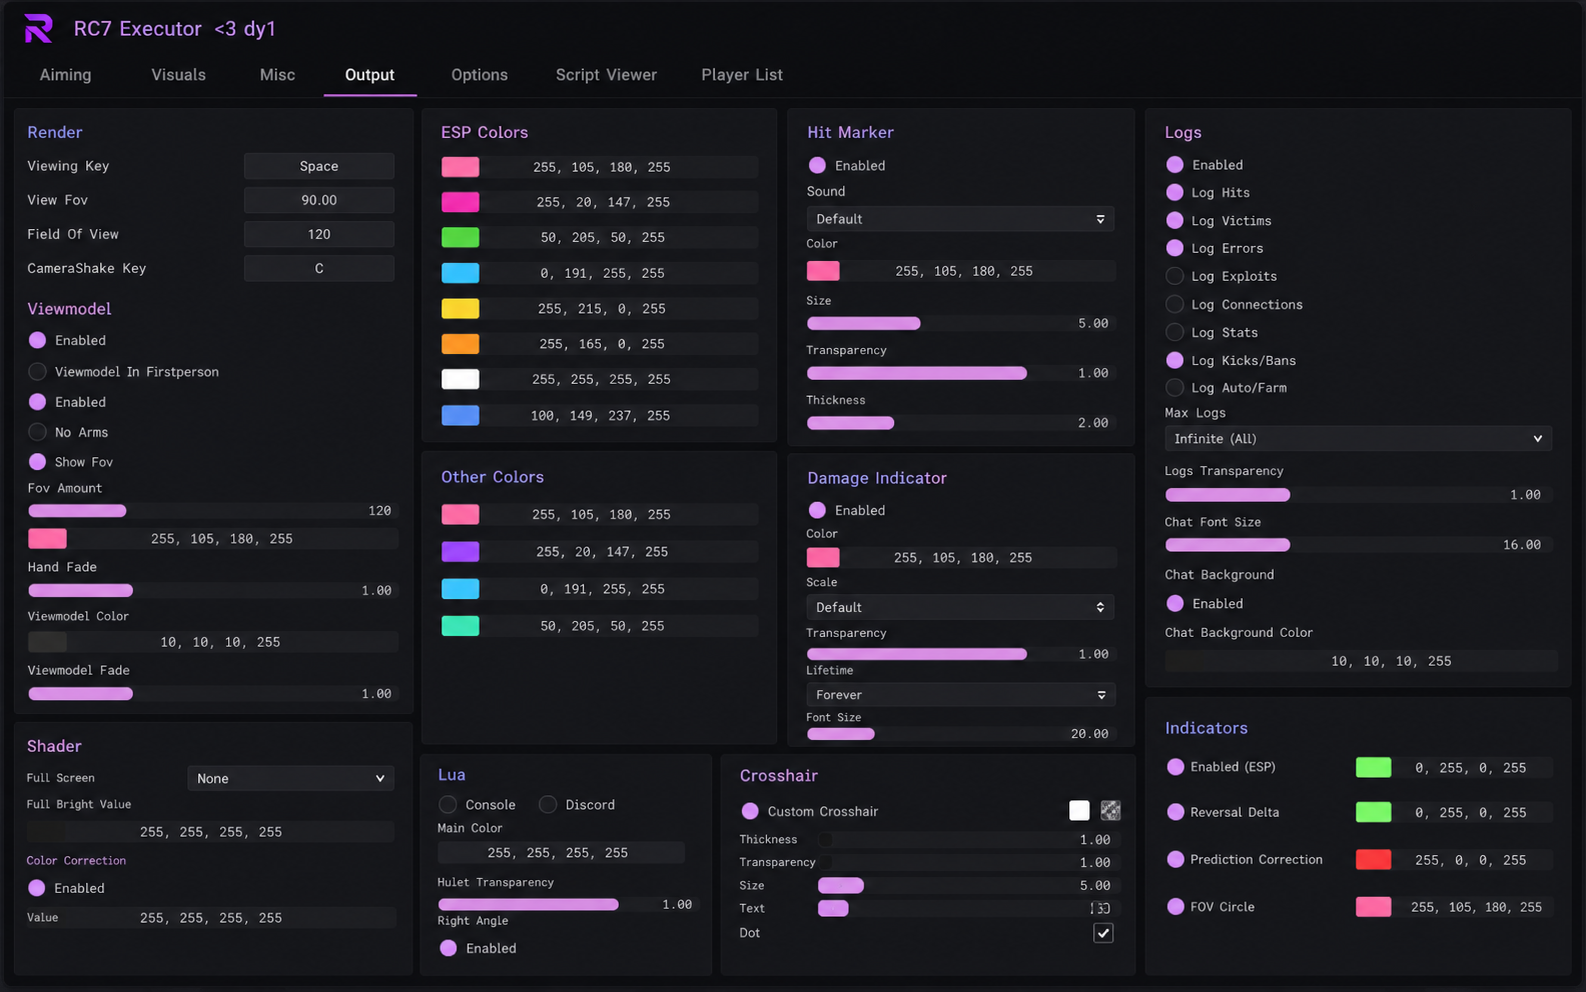Toggle Log Victims option
This screenshot has width=1586, height=992.
(1175, 220)
